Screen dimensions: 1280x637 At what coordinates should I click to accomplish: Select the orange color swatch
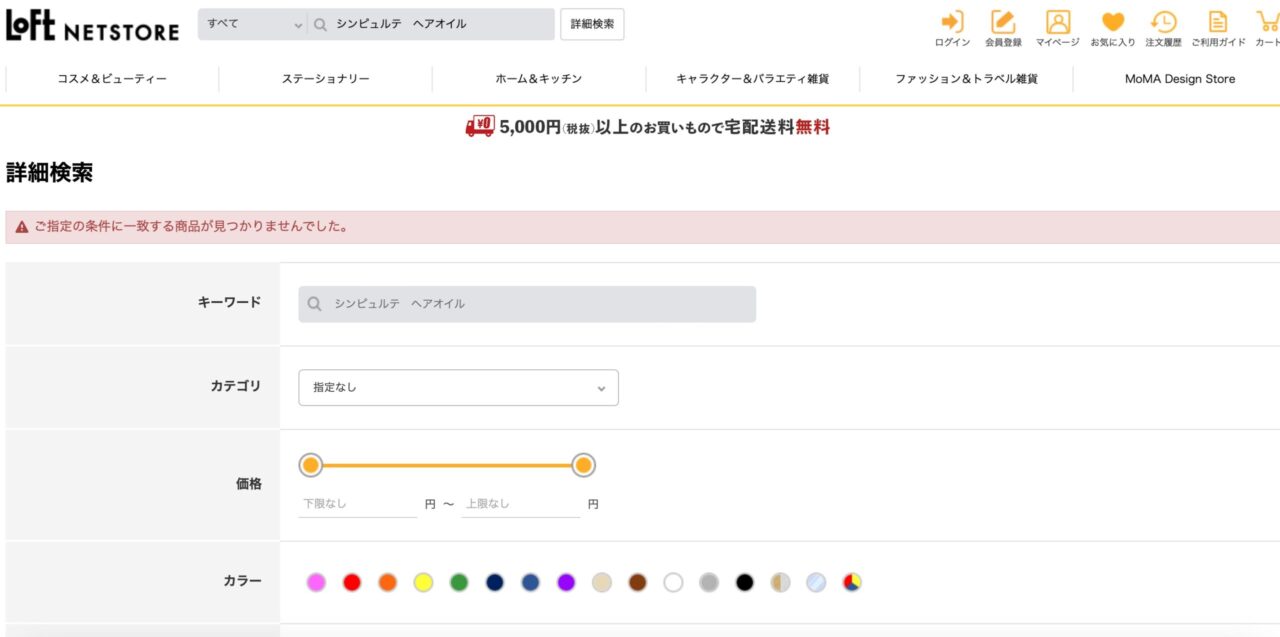tap(388, 582)
